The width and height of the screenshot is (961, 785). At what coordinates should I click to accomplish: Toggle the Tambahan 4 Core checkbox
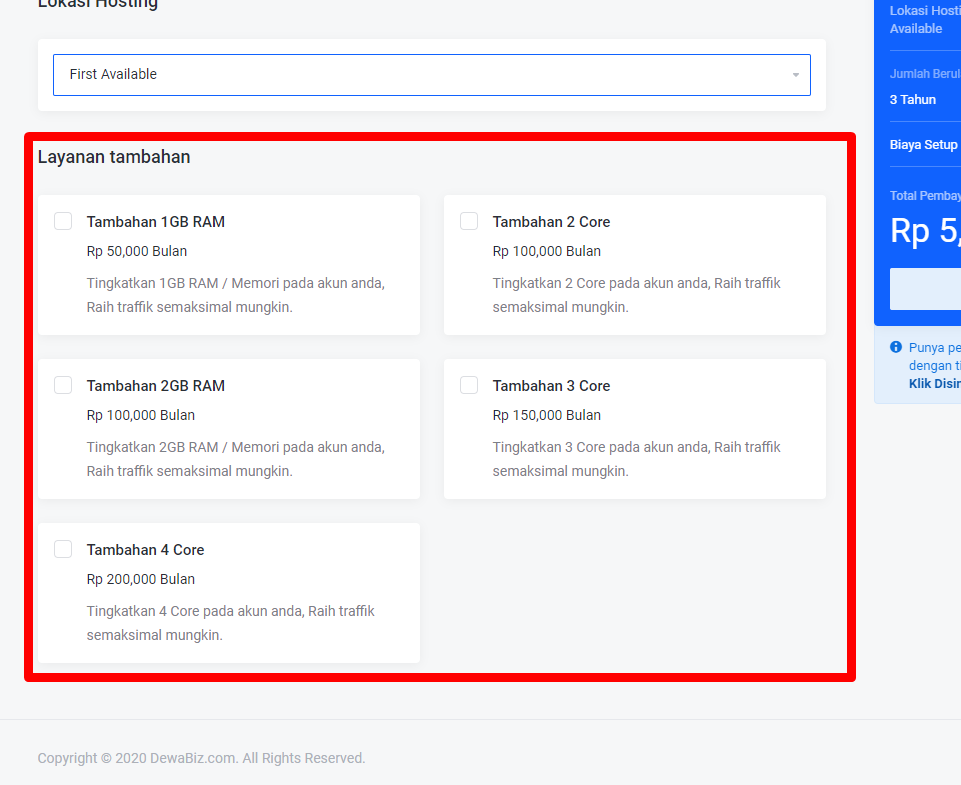(63, 549)
